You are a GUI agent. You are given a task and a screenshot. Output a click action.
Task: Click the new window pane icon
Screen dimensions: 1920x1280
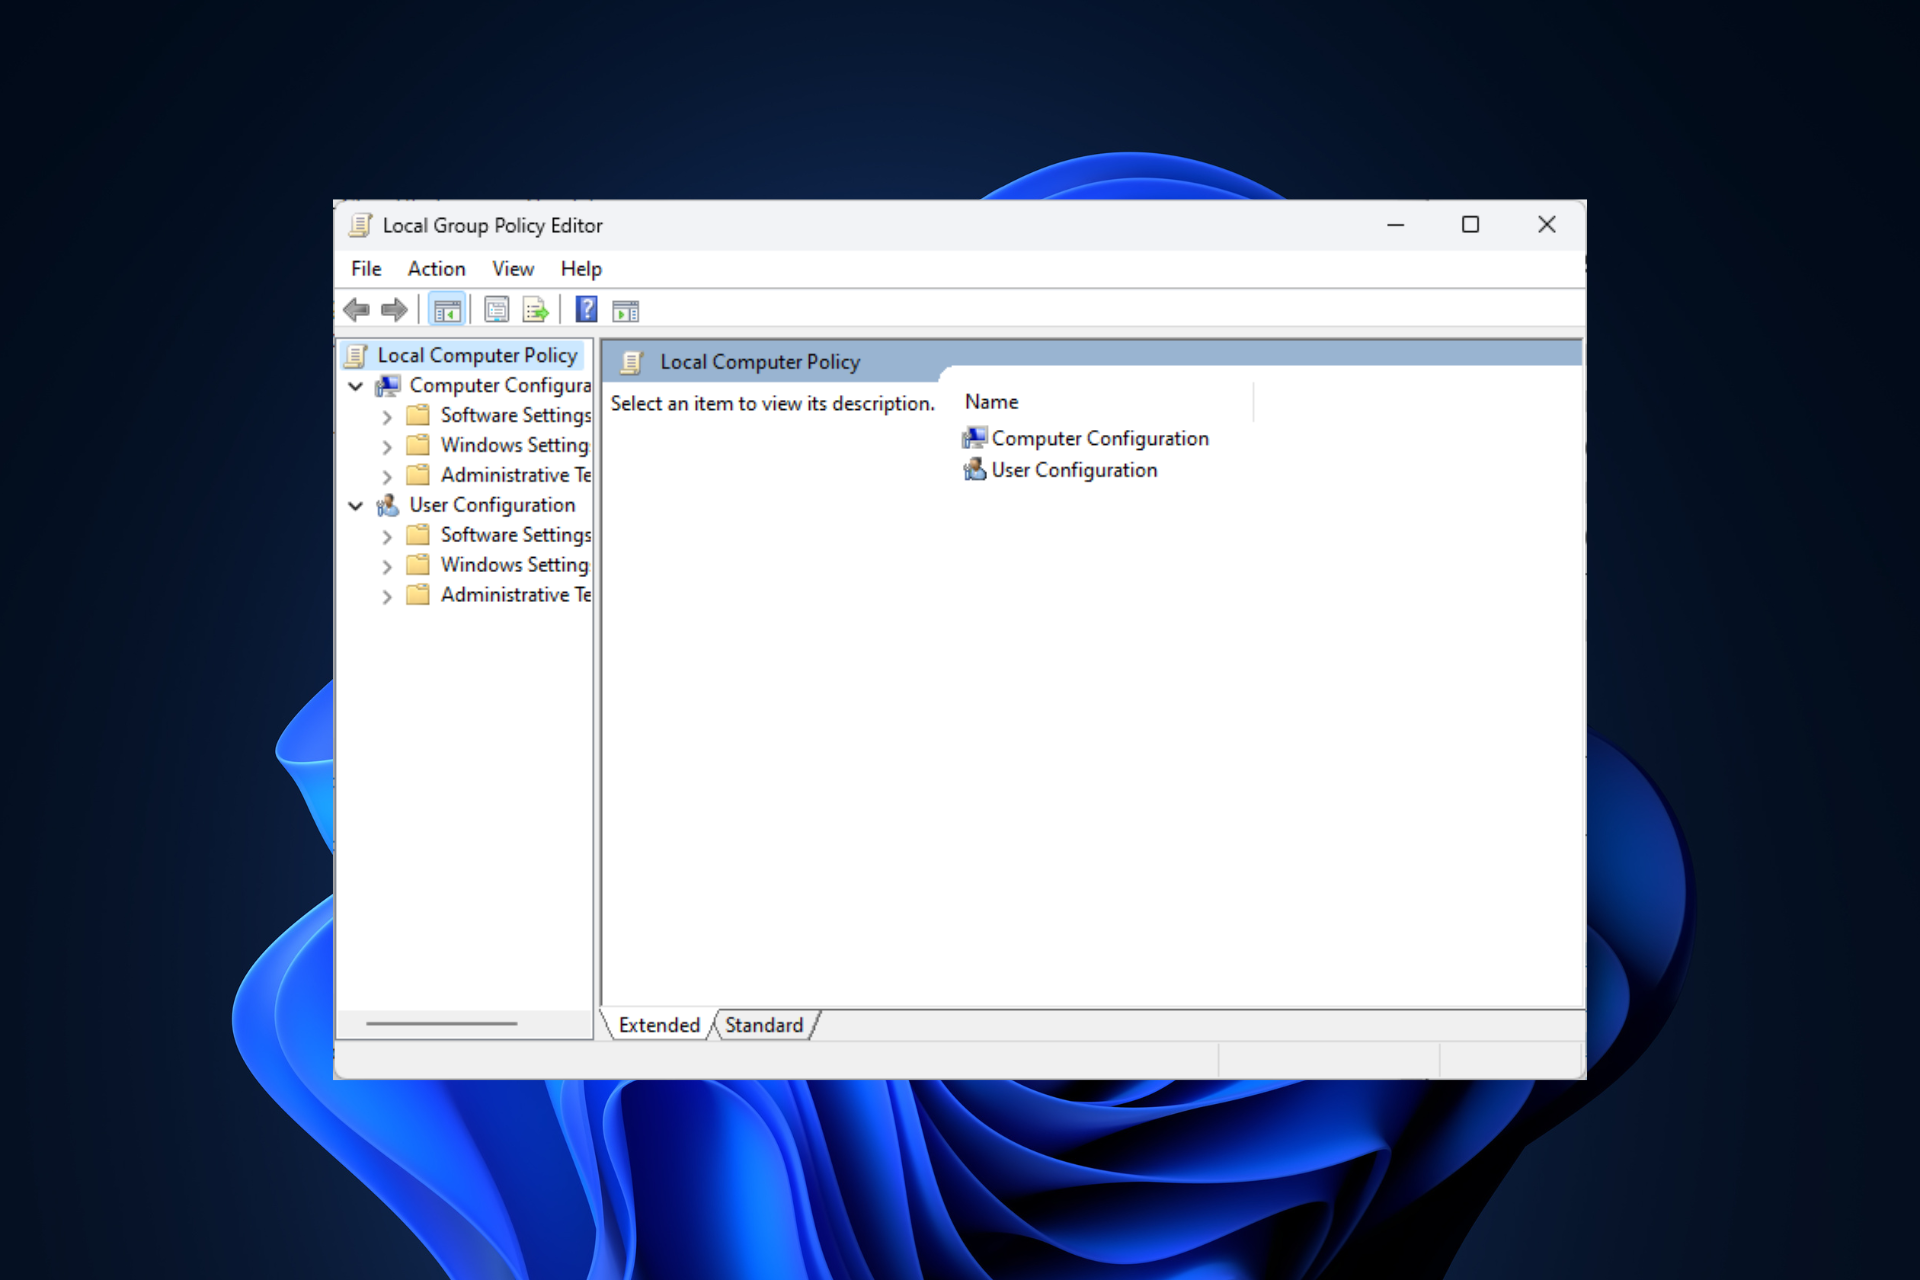(x=626, y=310)
